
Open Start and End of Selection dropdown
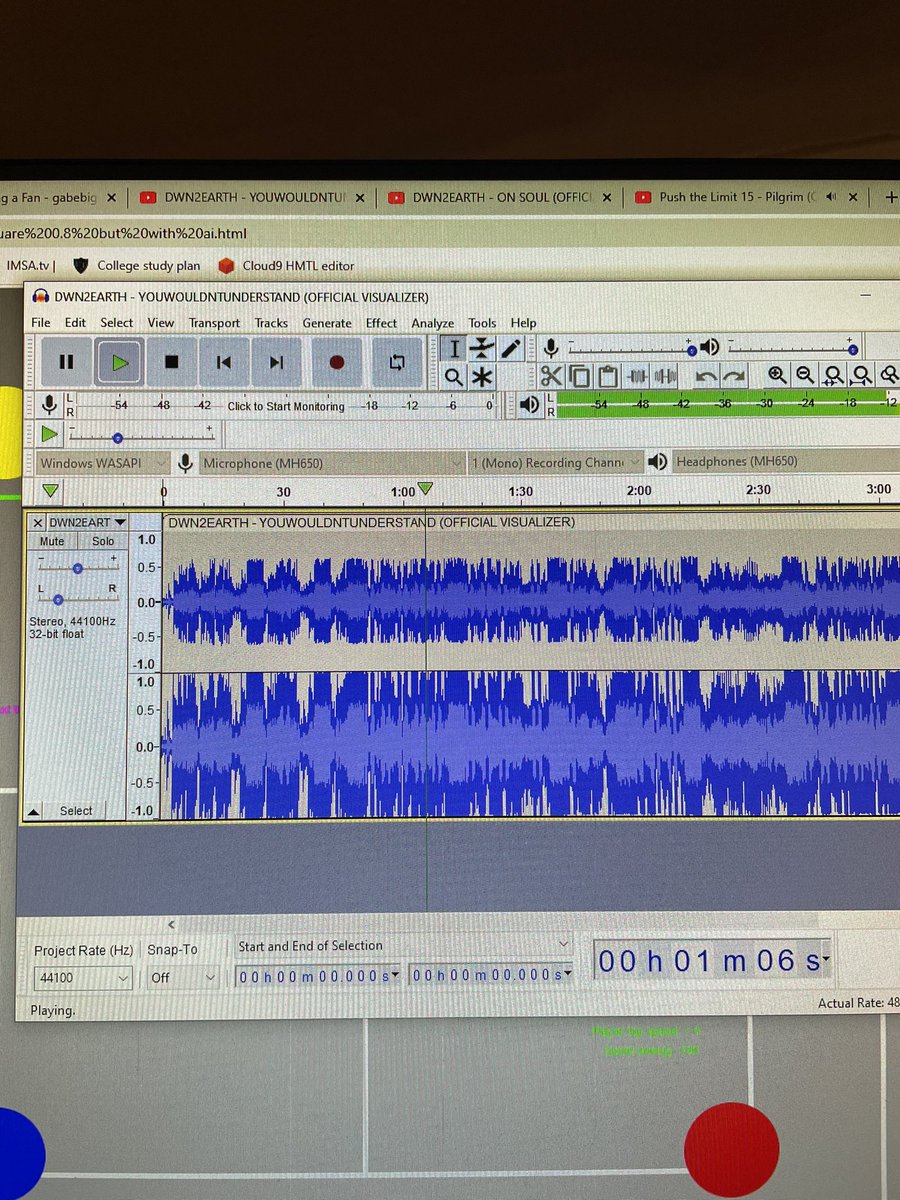tap(404, 945)
